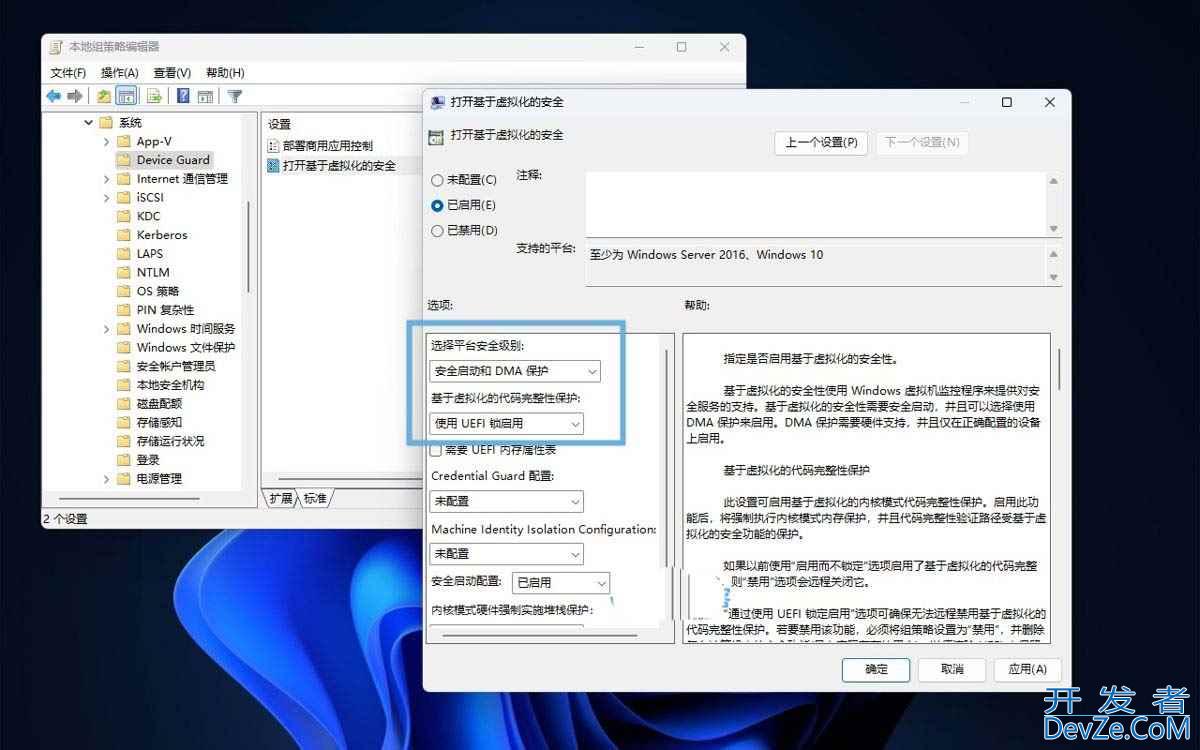Screen dimensions: 1200x750
Task: Click the 设置 column header in the list
Action: [x=280, y=124]
